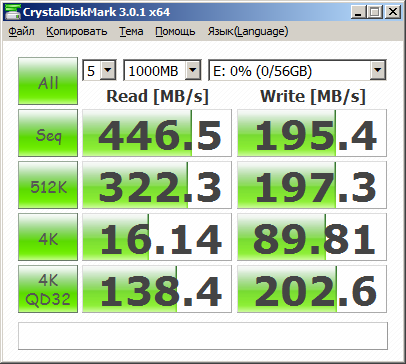Run the 512K random test
406x364 pixels.
pos(48,185)
